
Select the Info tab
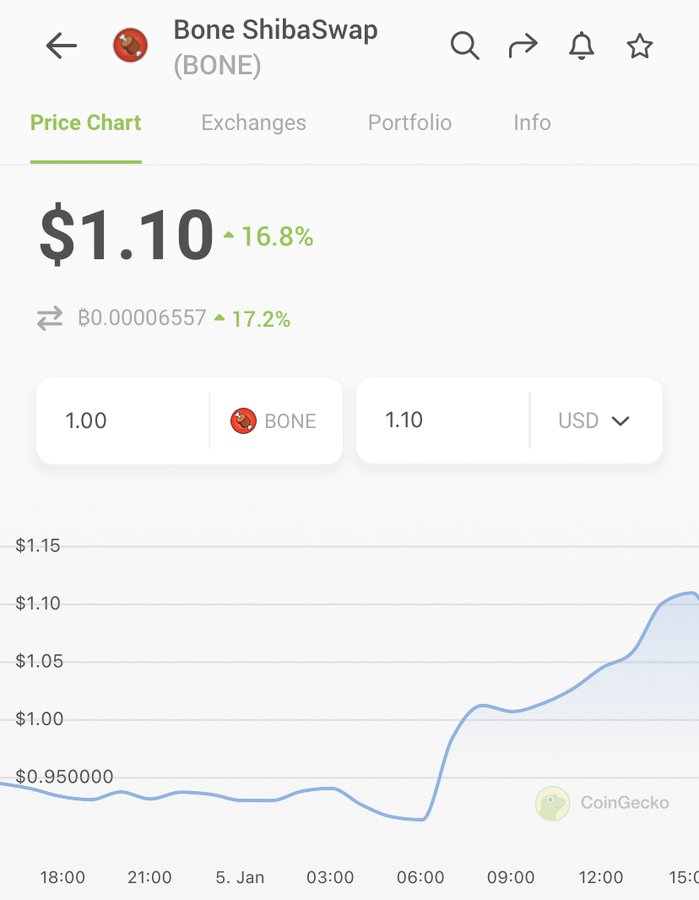(532, 123)
